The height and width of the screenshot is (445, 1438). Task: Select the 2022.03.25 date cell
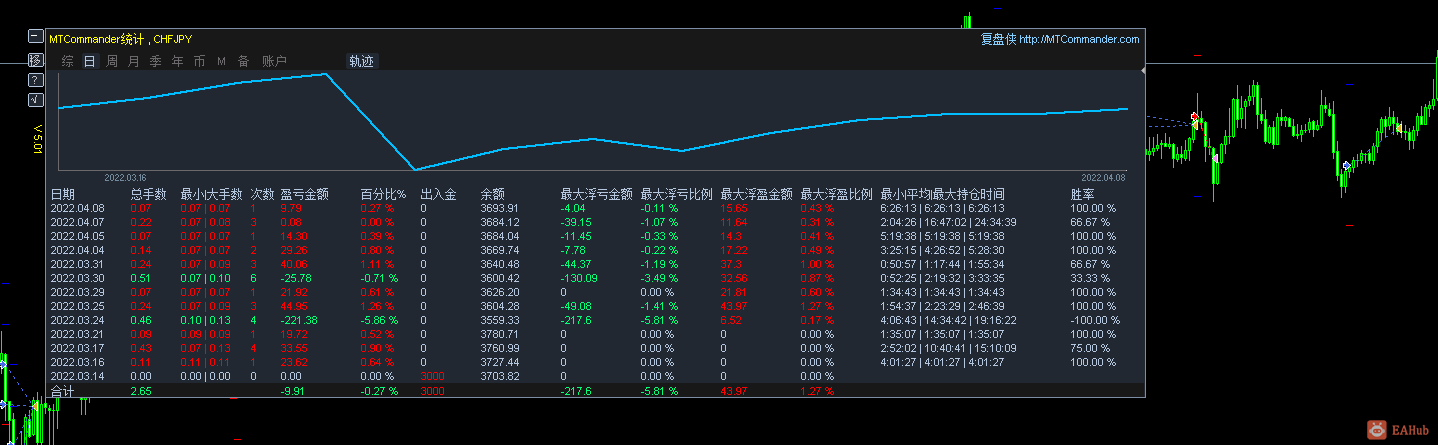(x=77, y=306)
